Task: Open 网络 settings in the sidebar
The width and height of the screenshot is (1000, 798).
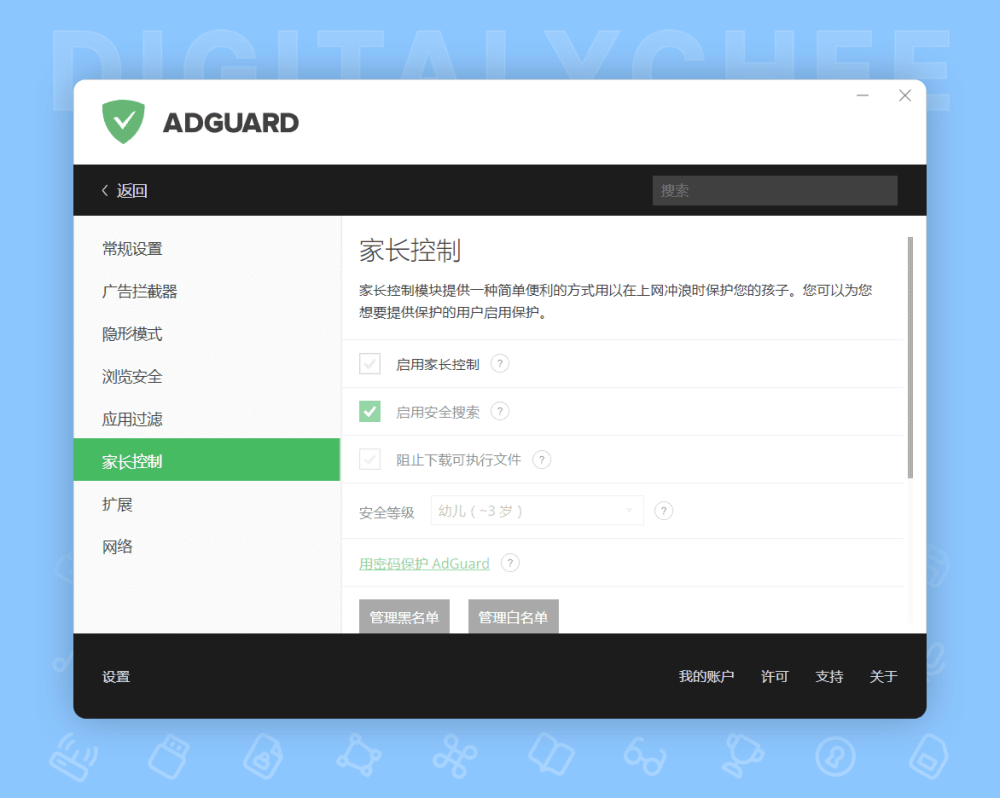Action: tap(207, 547)
